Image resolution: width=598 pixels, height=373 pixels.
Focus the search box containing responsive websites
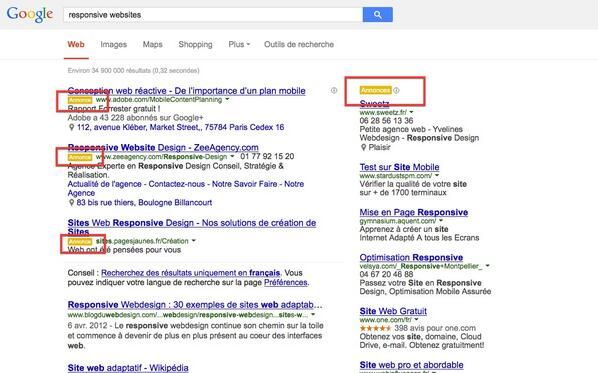coord(213,15)
